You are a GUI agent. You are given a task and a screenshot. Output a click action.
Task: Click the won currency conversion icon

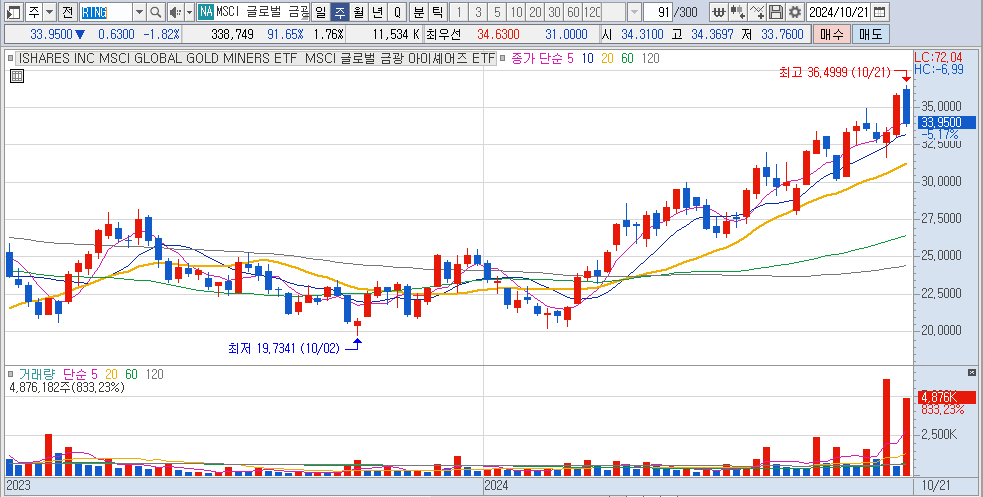tap(719, 11)
